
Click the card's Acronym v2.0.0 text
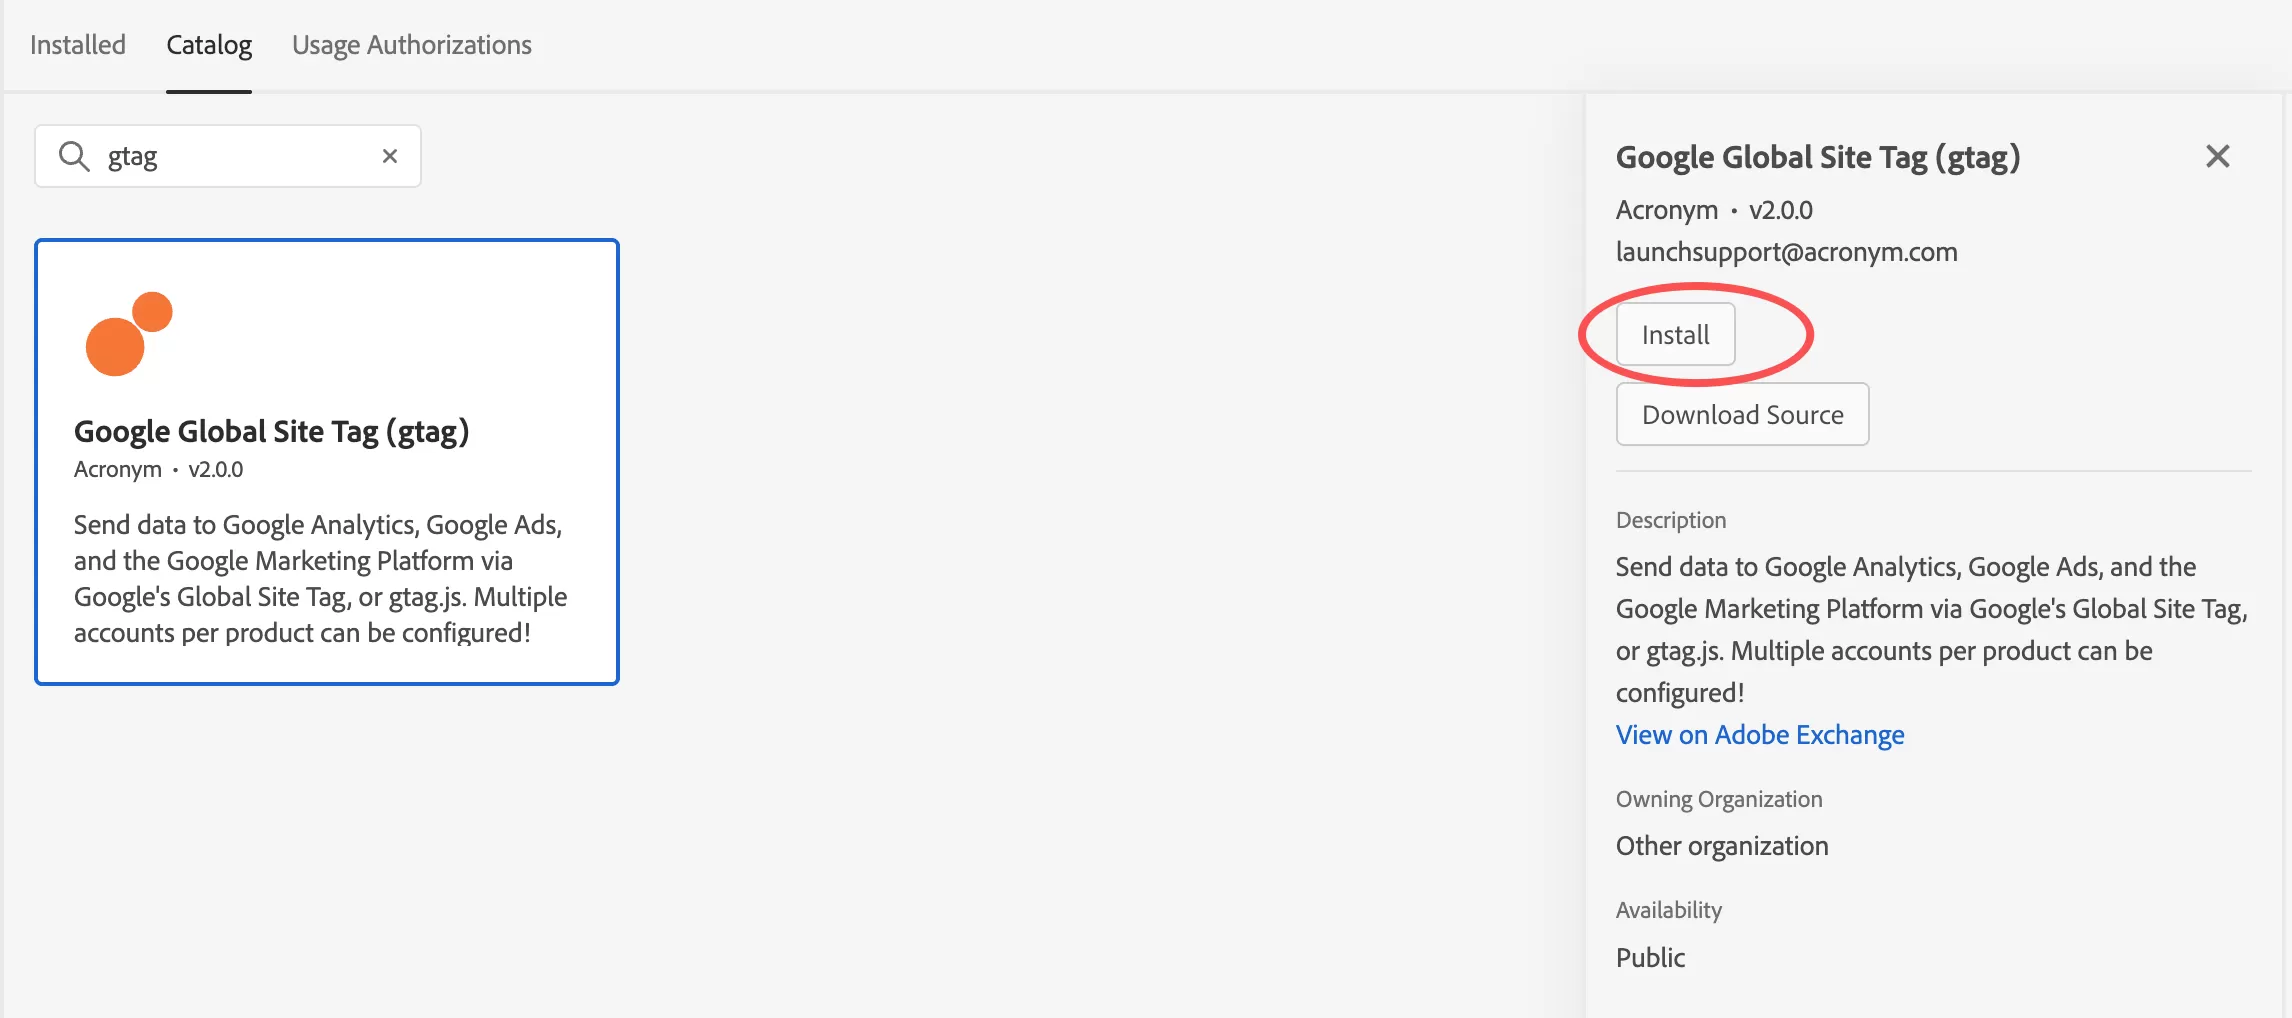point(158,469)
